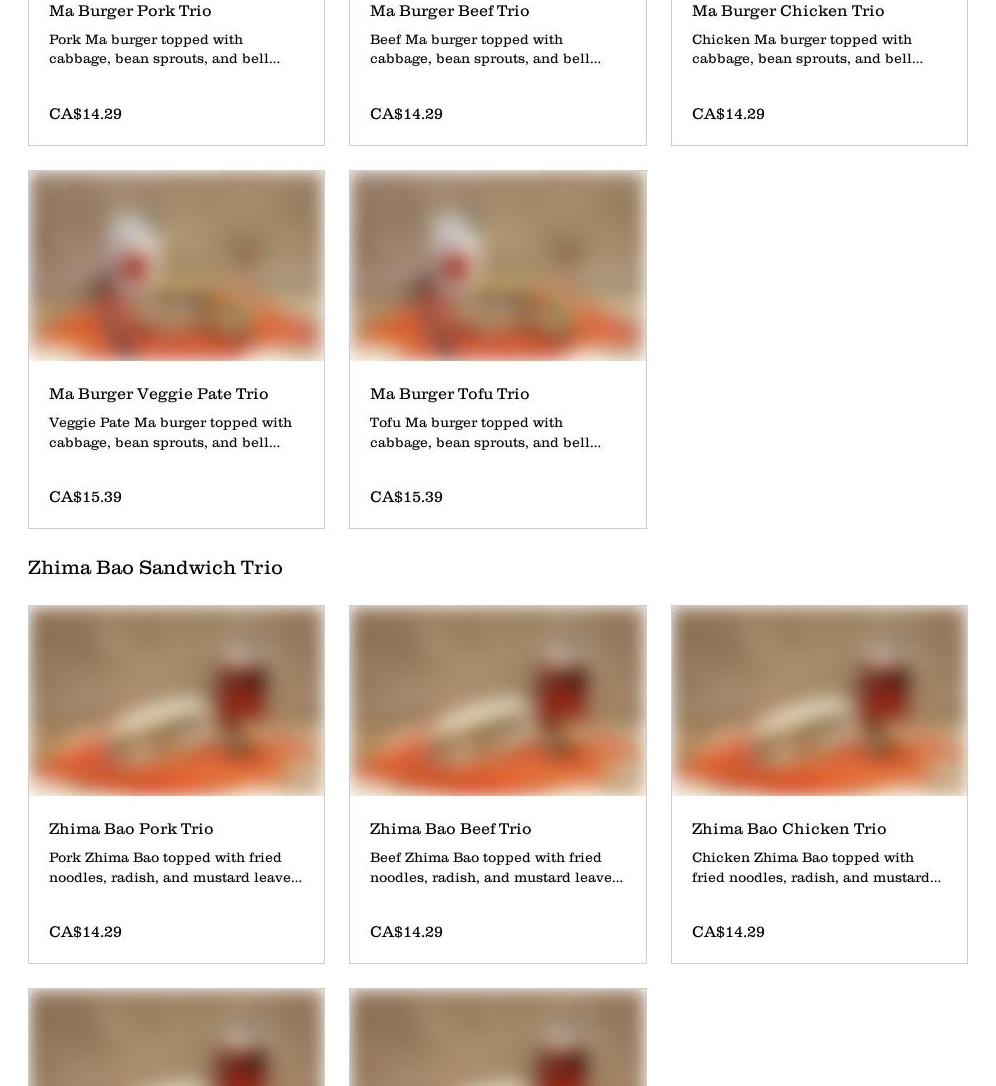Click the Ma Burger Tofu Trio photo
Image resolution: width=996 pixels, height=1086 pixels.
(497, 265)
